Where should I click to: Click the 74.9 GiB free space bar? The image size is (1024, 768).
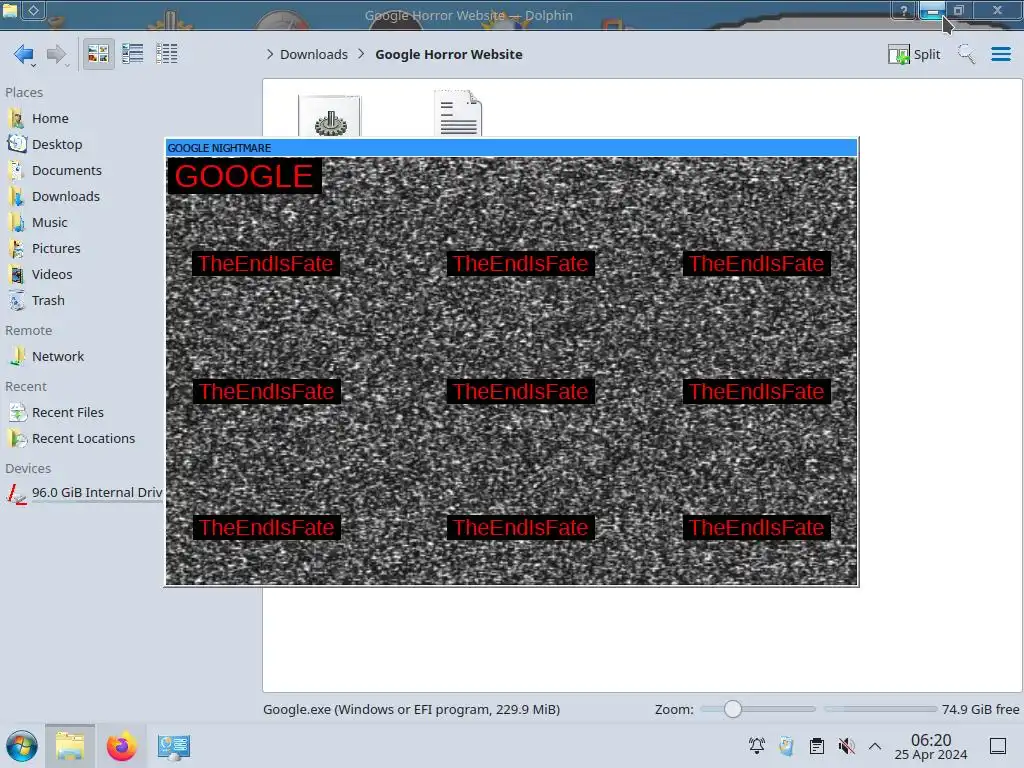[880, 709]
